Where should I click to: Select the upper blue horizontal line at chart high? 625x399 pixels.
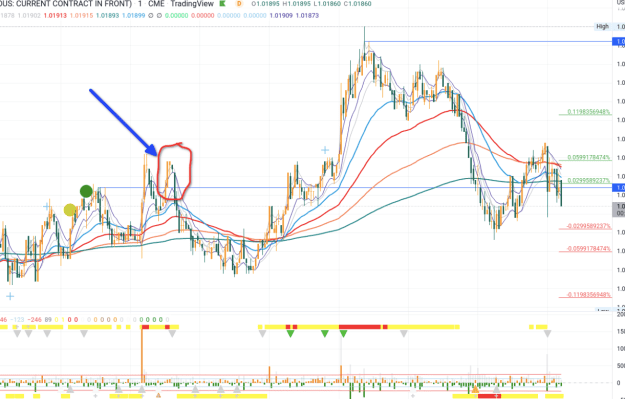489,41
